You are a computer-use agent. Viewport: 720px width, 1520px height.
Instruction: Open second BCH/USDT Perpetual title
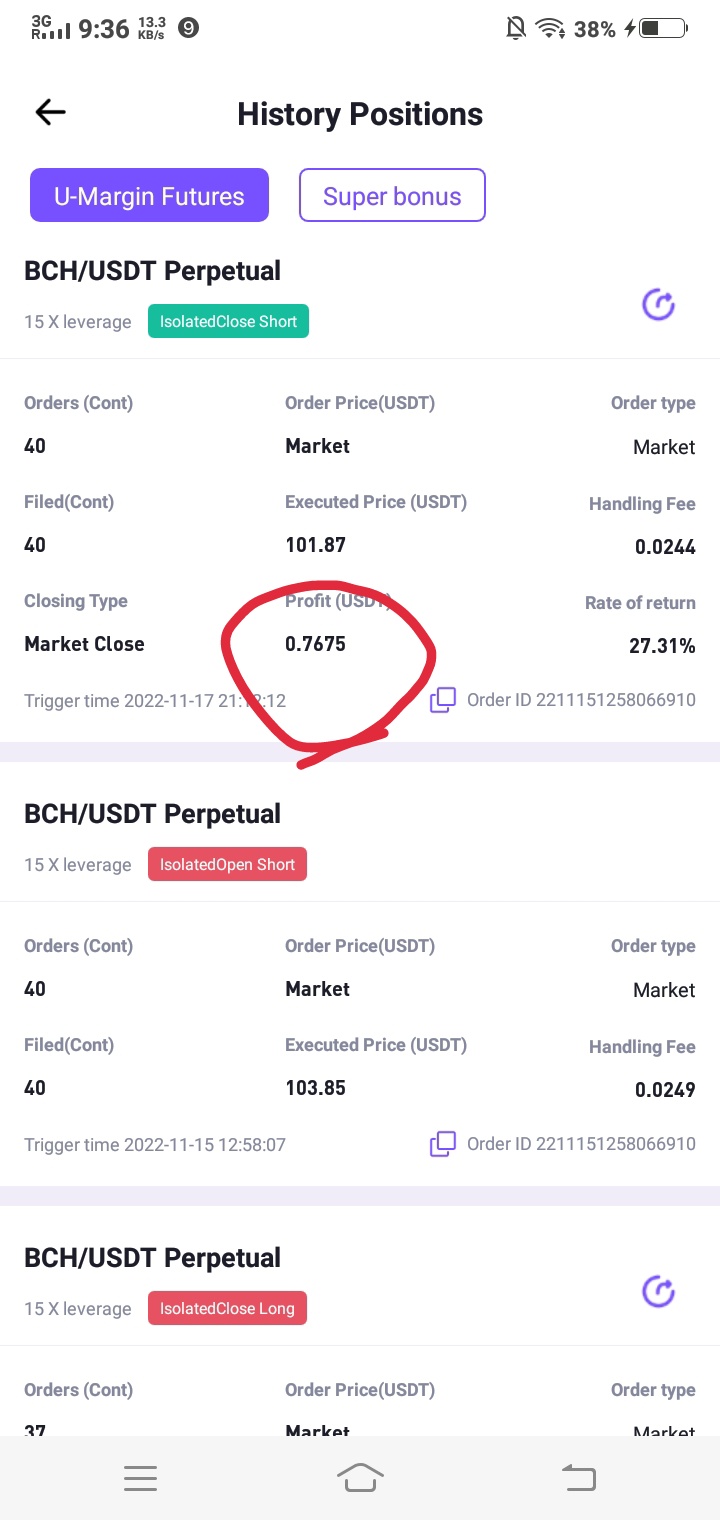click(x=152, y=814)
